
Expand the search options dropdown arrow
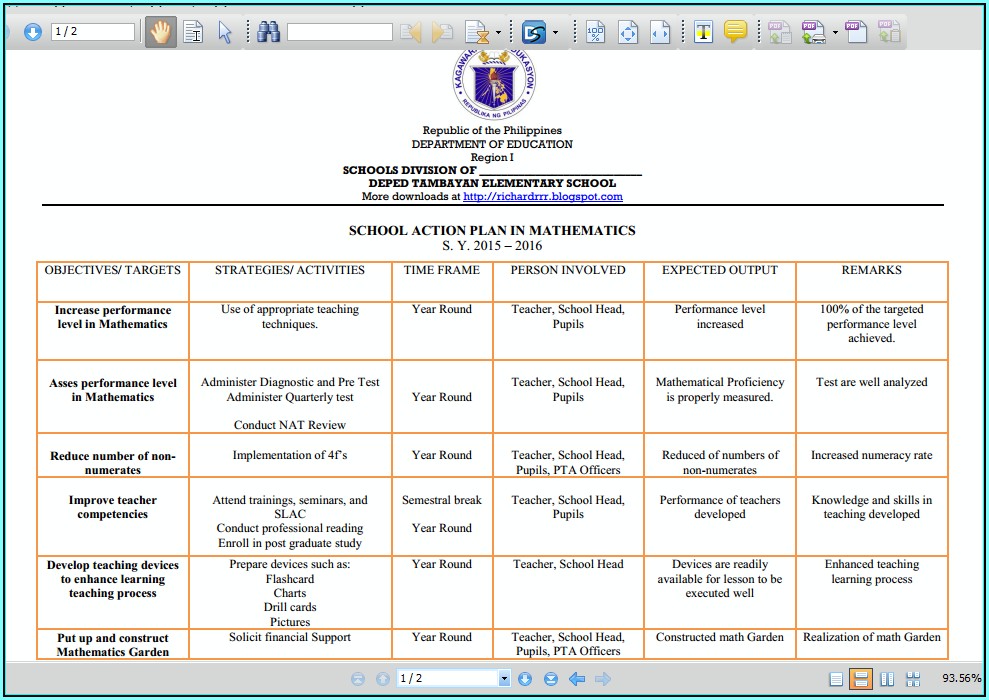point(498,32)
